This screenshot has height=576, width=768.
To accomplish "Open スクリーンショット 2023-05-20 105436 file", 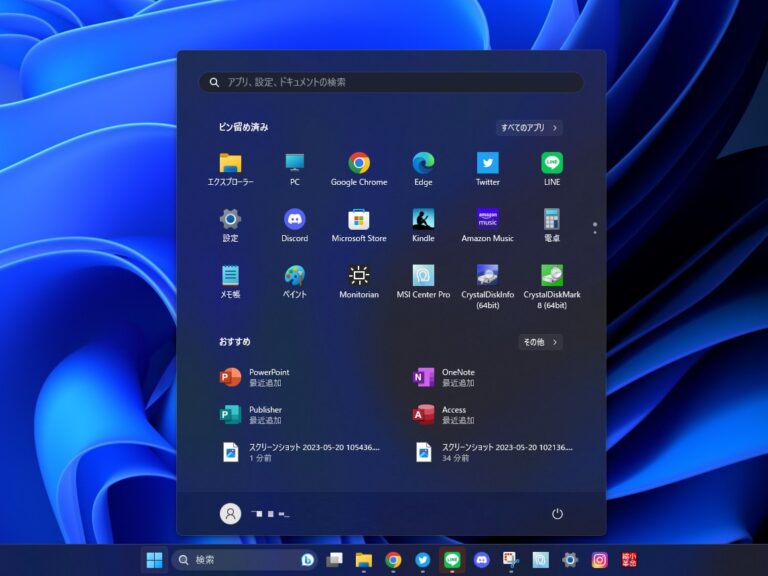I will [299, 452].
